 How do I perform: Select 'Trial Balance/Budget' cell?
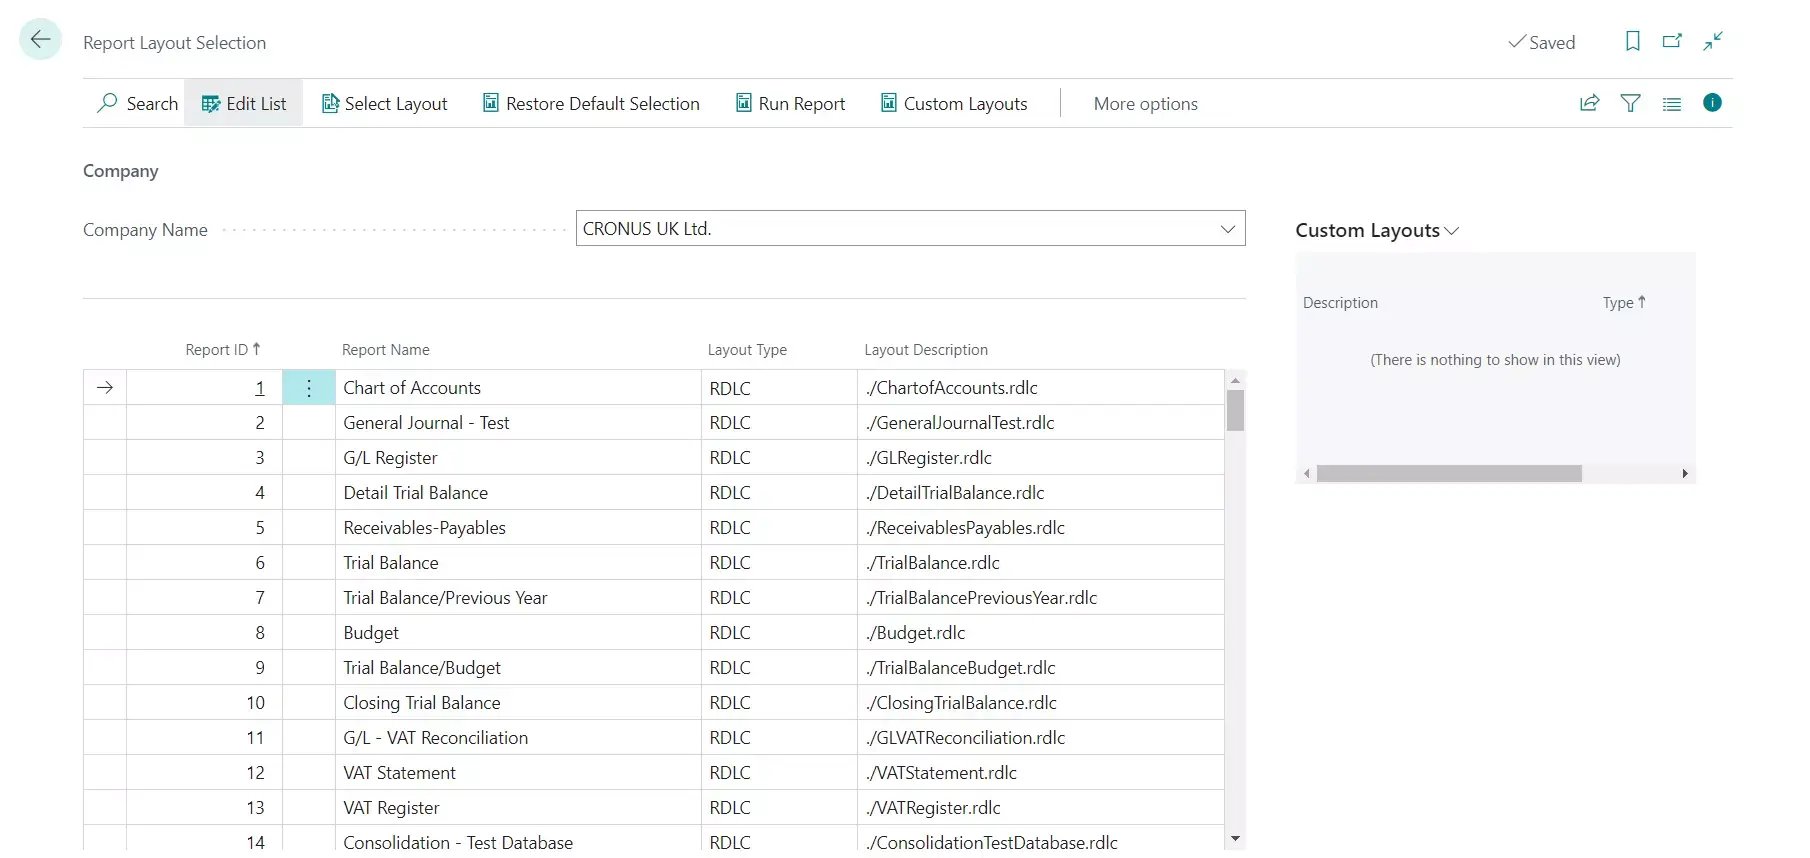click(518, 667)
